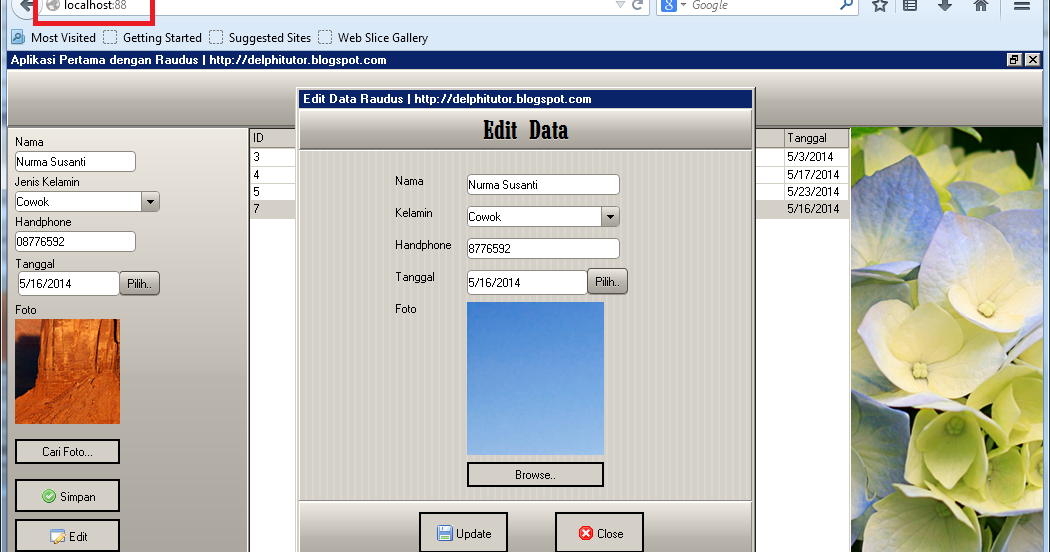The width and height of the screenshot is (1050, 552).
Task: Click Pilih button in Edit Data dialog
Action: (607, 281)
